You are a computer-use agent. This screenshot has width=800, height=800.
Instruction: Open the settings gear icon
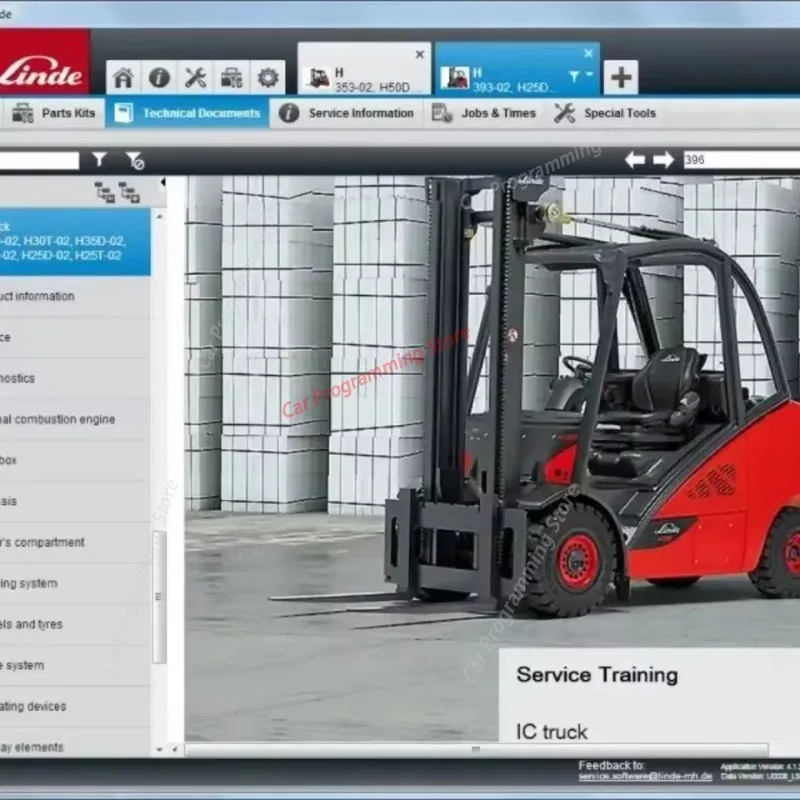[268, 78]
